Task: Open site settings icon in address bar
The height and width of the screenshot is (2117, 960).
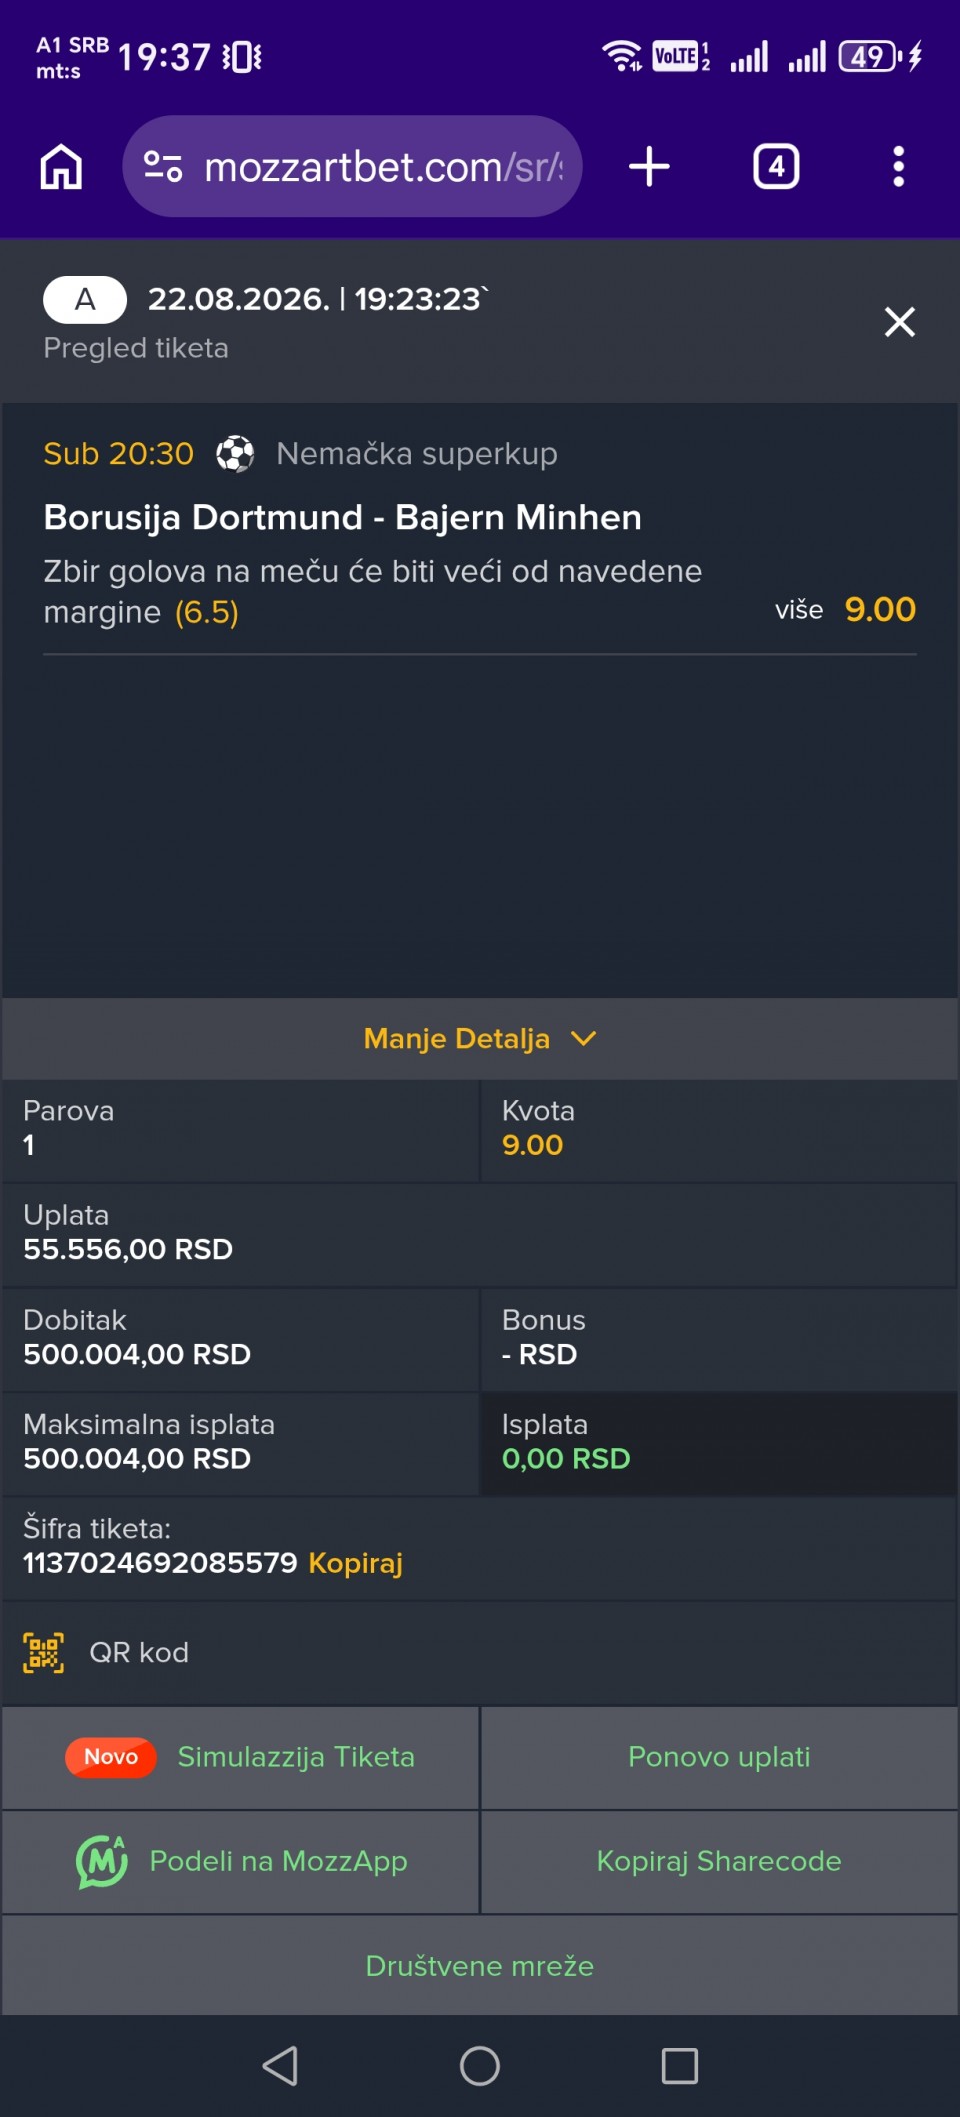Action: pyautogui.click(x=163, y=166)
